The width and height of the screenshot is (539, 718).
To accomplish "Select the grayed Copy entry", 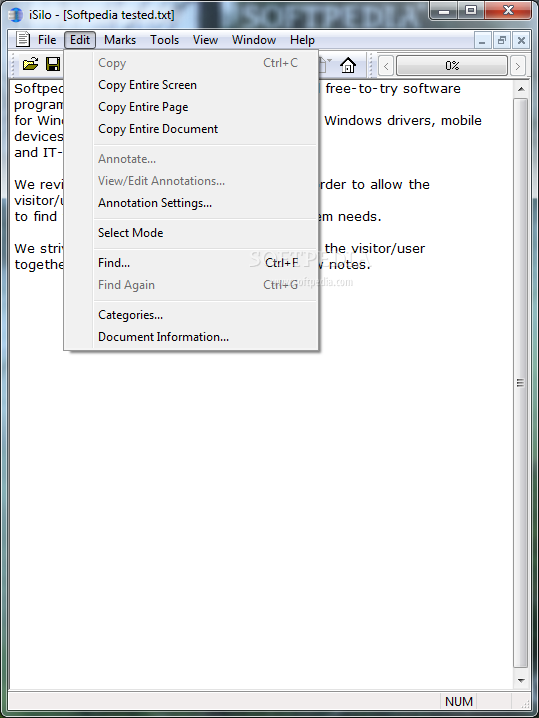I will coord(191,63).
